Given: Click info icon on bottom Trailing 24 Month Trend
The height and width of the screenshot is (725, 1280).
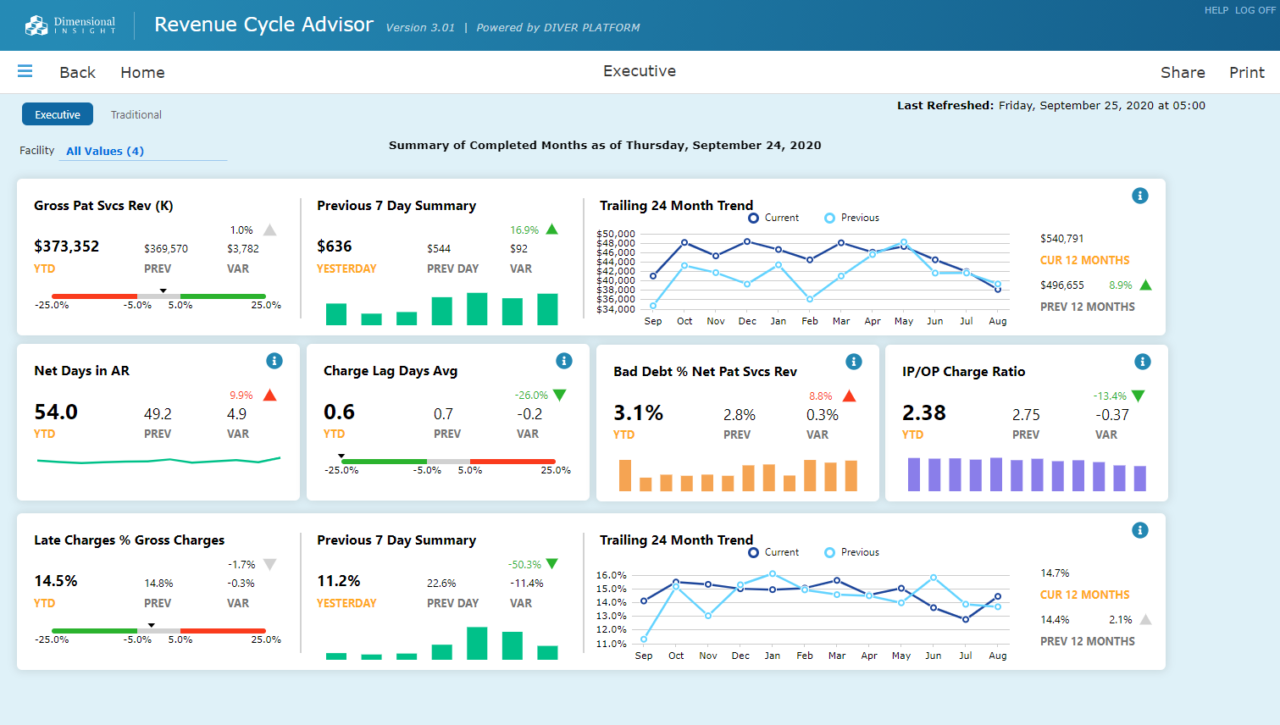Looking at the screenshot, I should coord(1140,530).
